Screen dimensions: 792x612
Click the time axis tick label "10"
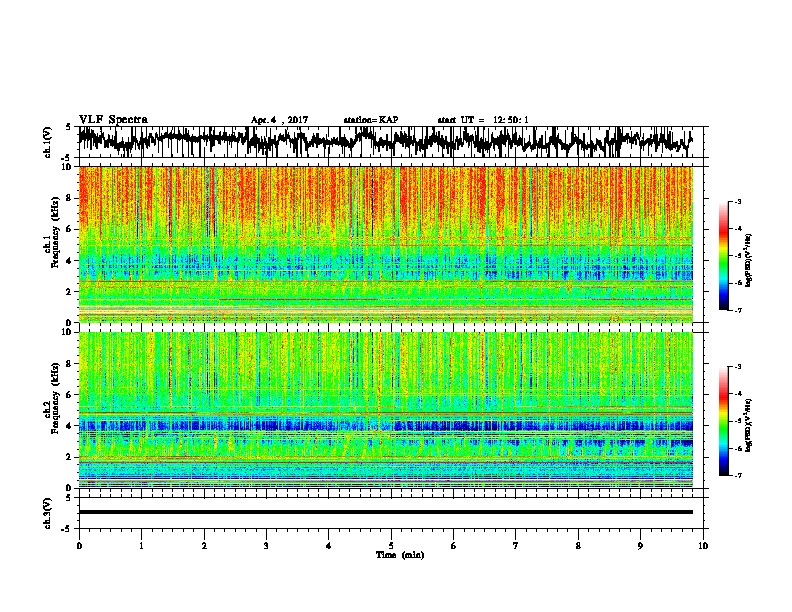703,546
